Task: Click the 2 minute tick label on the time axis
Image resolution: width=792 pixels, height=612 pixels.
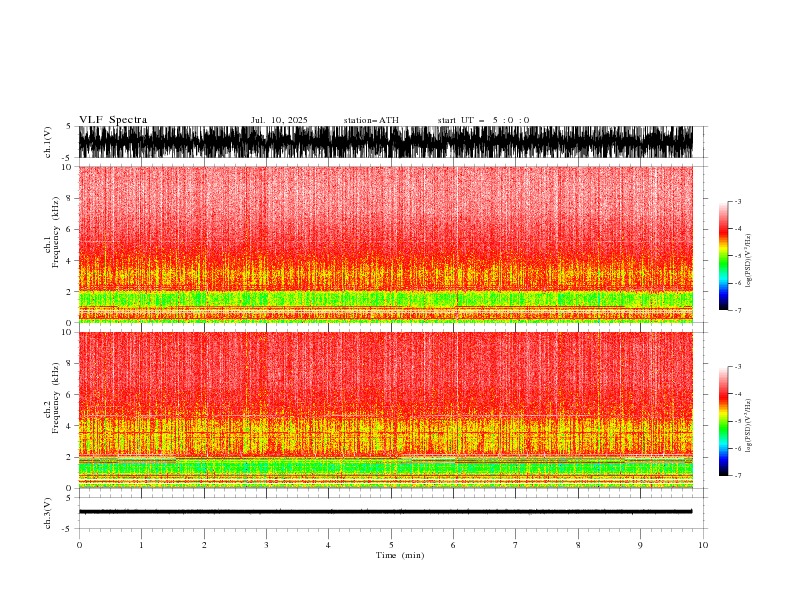Action: tap(204, 545)
